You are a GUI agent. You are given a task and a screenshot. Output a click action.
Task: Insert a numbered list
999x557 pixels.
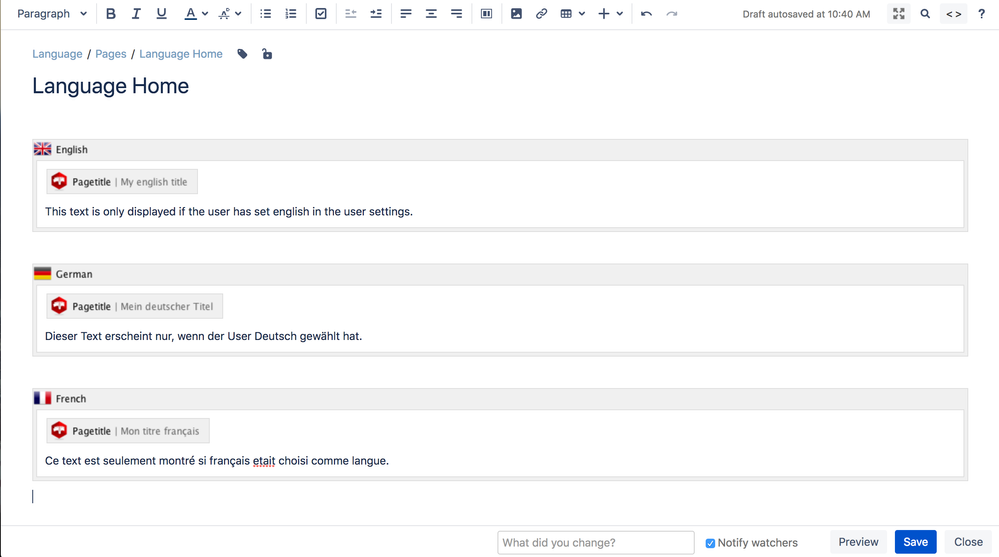coord(291,13)
